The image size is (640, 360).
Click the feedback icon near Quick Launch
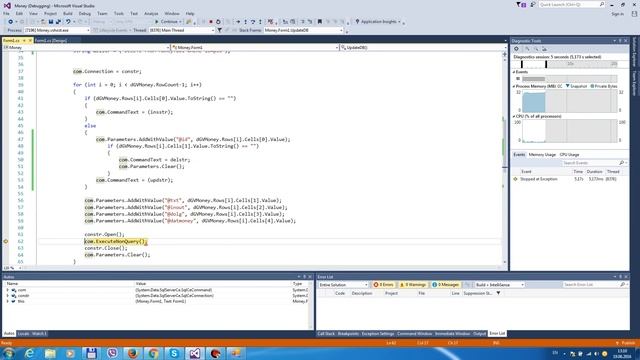[x=533, y=4]
